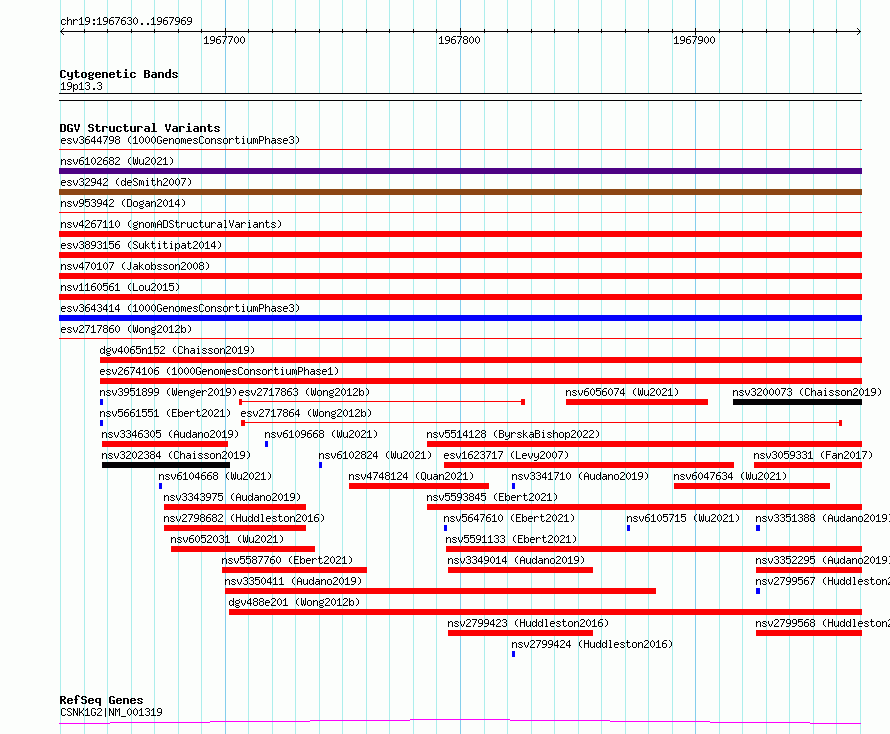Open nsv4267110 (gnomADStructuralVariants) entry
Image resolution: width=890 pixels, height=734 pixels.
pyautogui.click(x=171, y=224)
